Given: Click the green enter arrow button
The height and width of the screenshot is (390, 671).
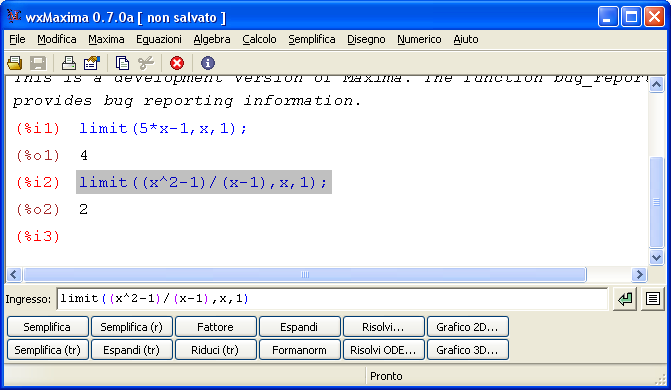Looking at the screenshot, I should 625,299.
